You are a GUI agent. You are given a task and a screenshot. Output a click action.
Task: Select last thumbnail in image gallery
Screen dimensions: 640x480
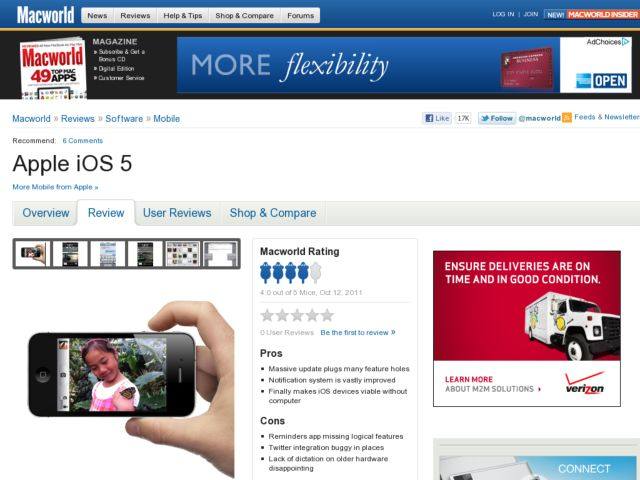coord(219,253)
